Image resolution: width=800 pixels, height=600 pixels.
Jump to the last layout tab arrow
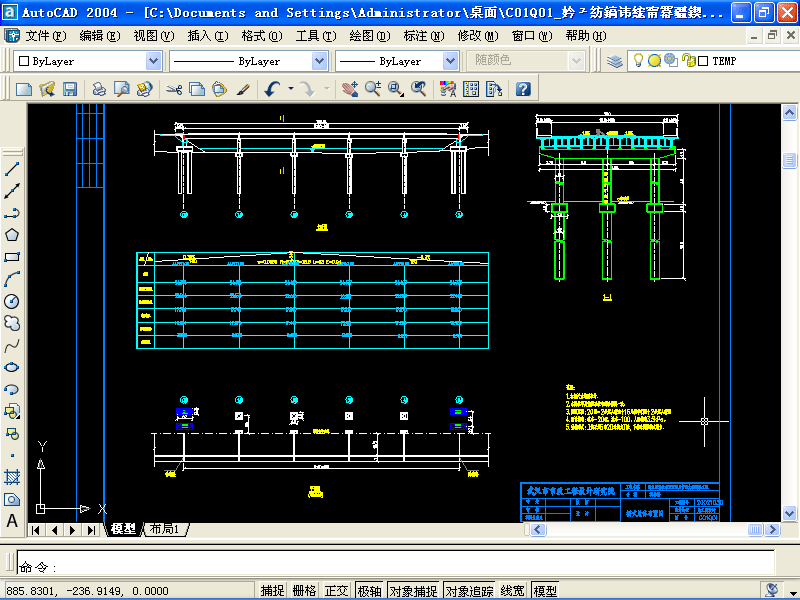[x=90, y=530]
